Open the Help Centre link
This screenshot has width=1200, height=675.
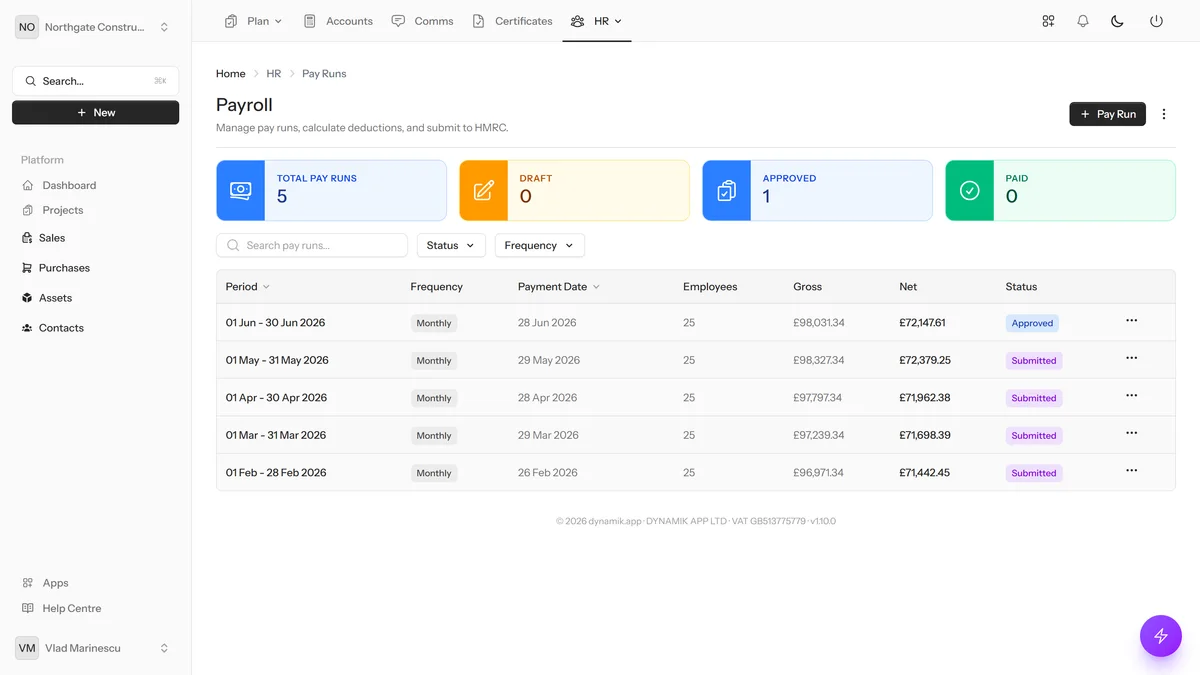(x=72, y=608)
